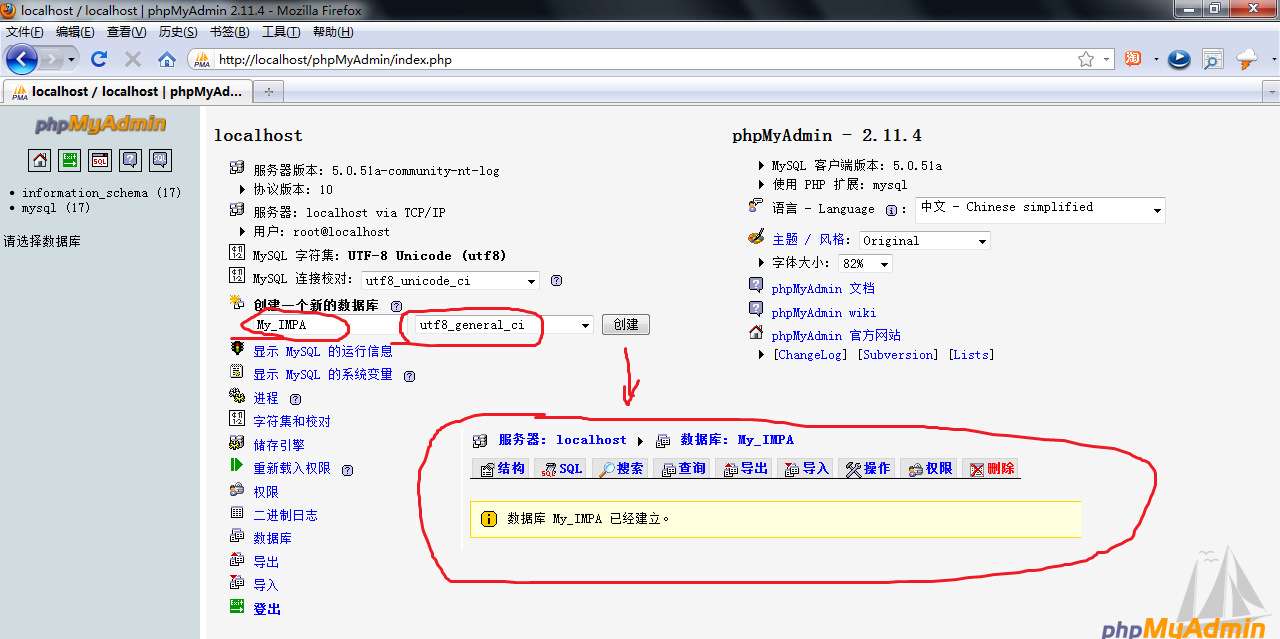Click the 主题 / 风格 link

pyautogui.click(x=810, y=240)
